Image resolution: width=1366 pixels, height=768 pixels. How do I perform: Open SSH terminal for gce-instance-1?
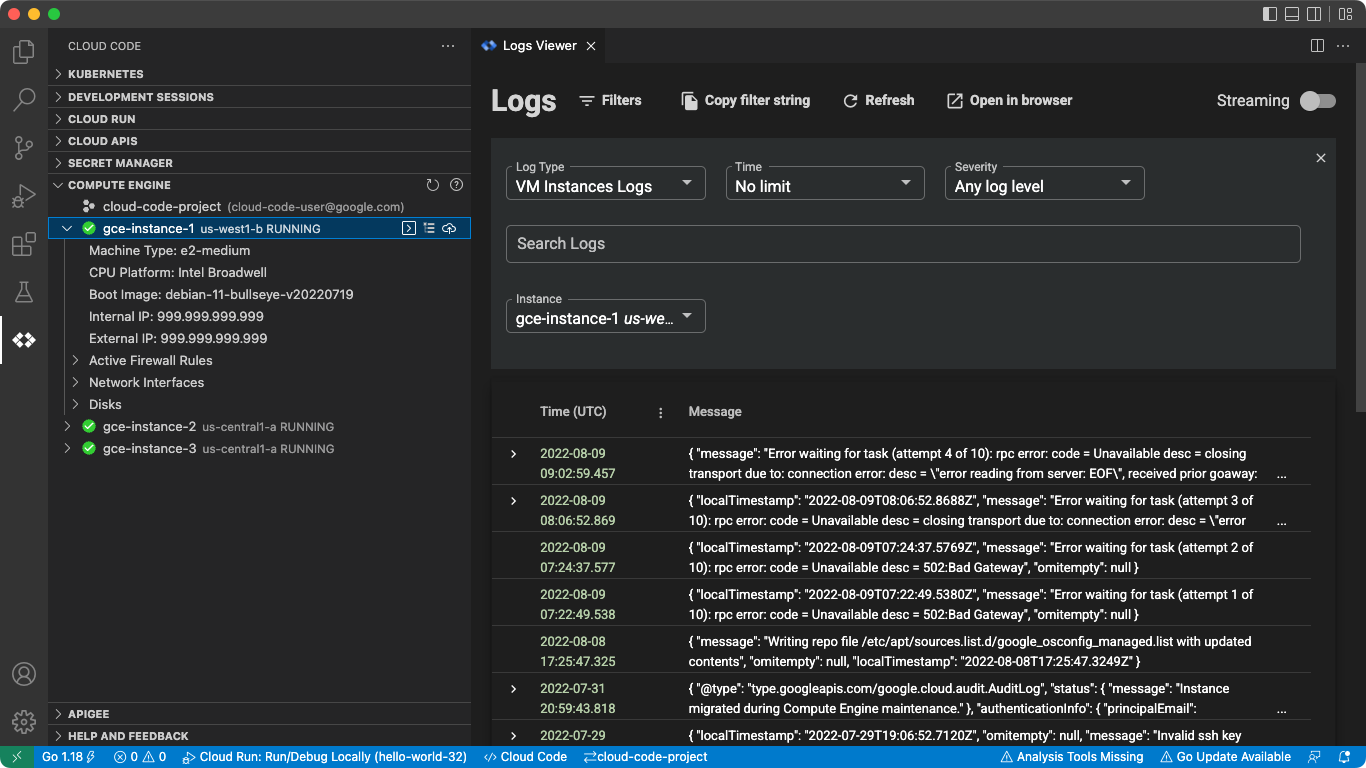tap(409, 229)
